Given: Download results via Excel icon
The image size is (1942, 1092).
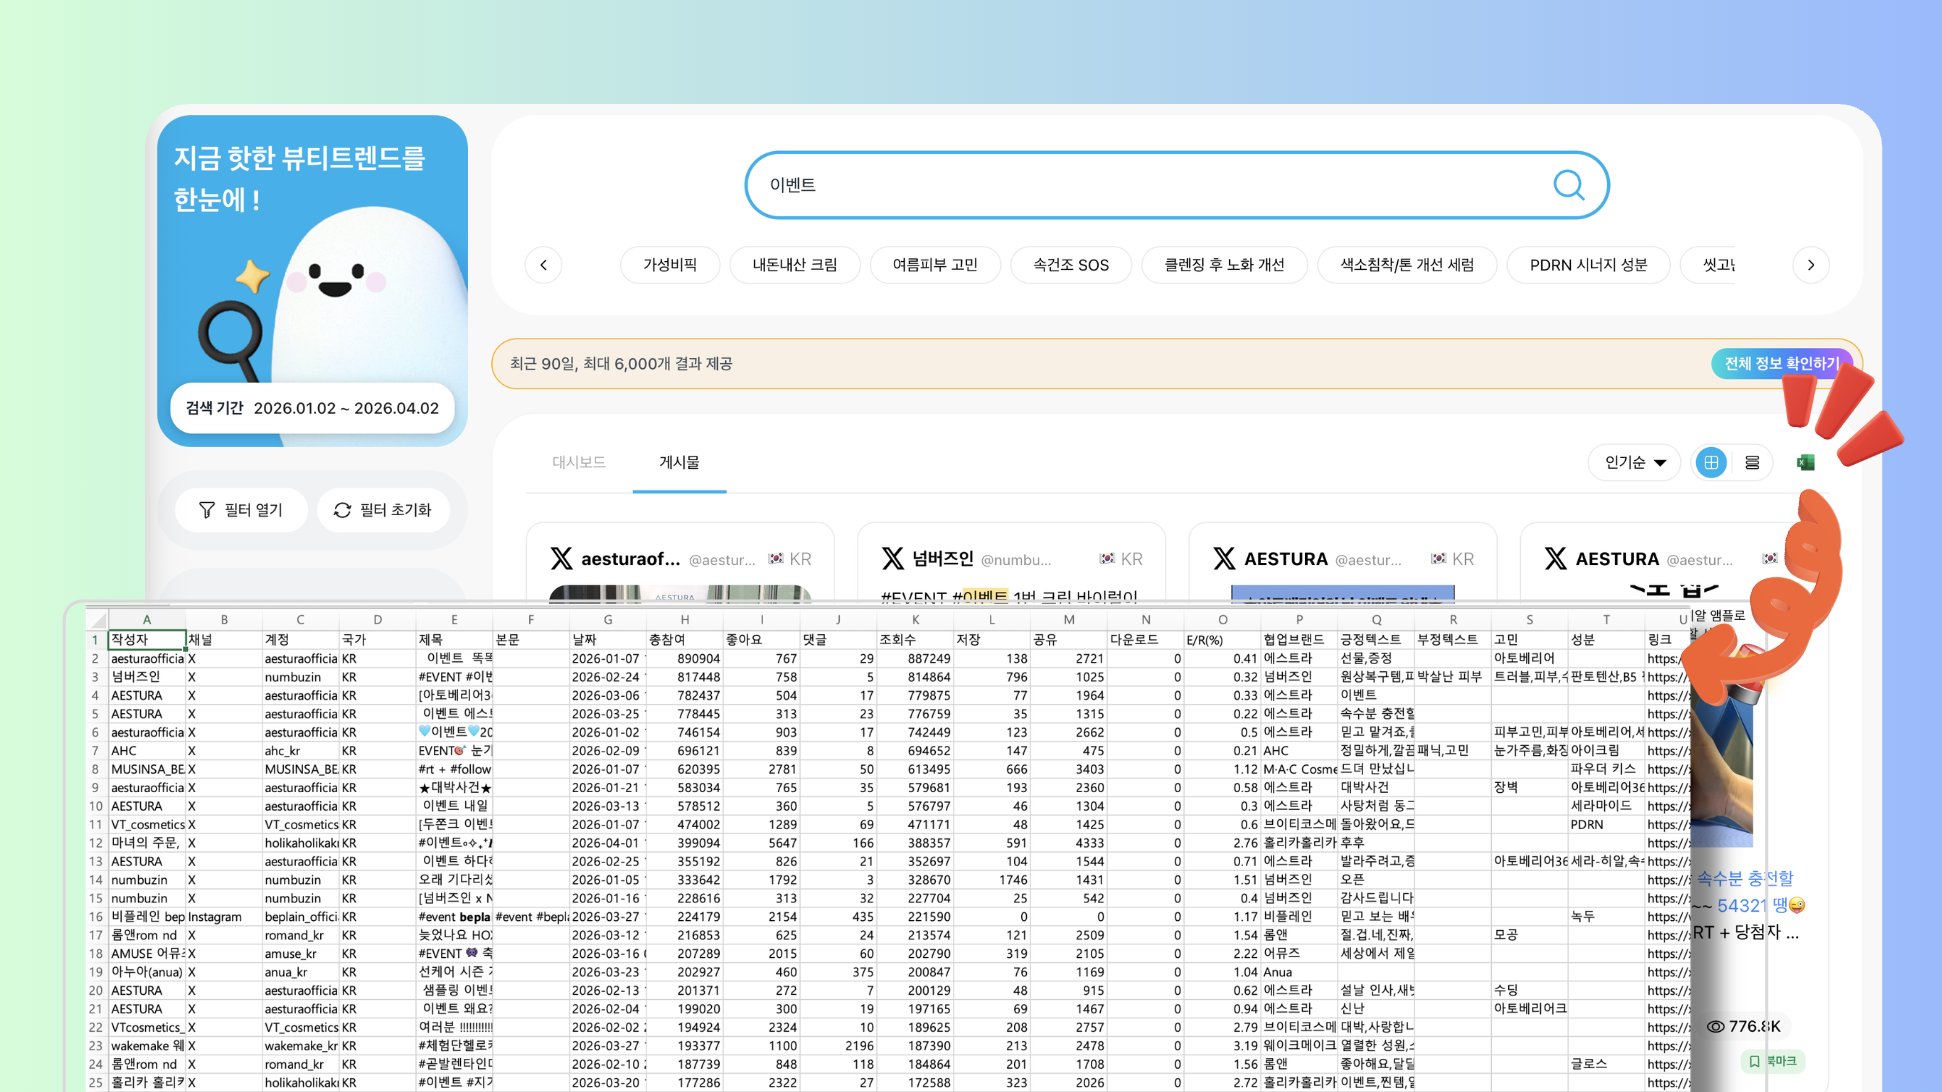Looking at the screenshot, I should (x=1805, y=462).
